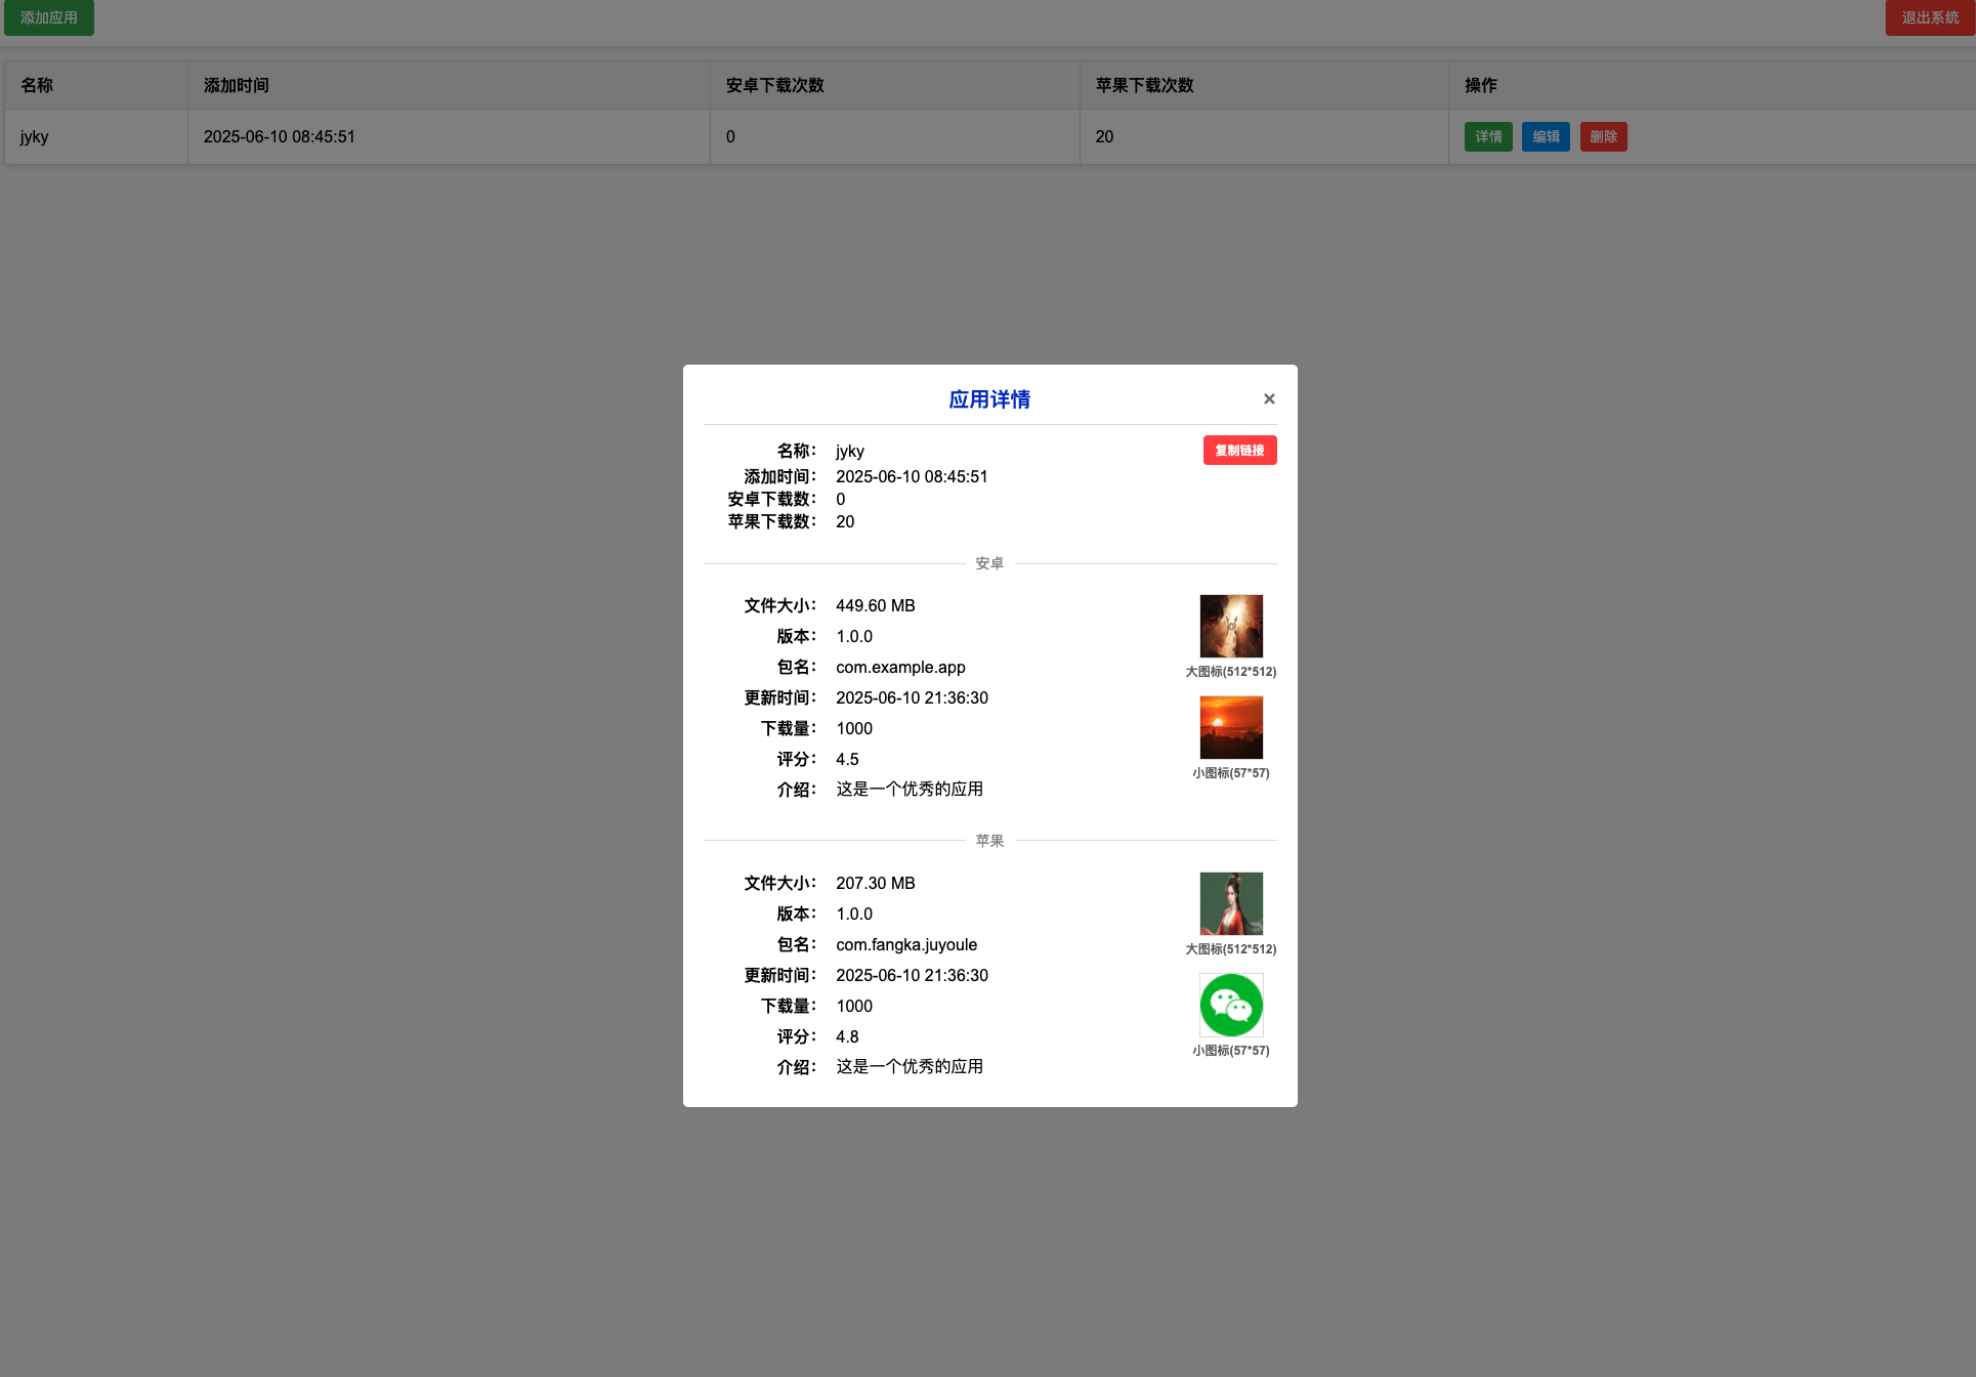Click the 苹果下载次数 column header

pyautogui.click(x=1144, y=86)
